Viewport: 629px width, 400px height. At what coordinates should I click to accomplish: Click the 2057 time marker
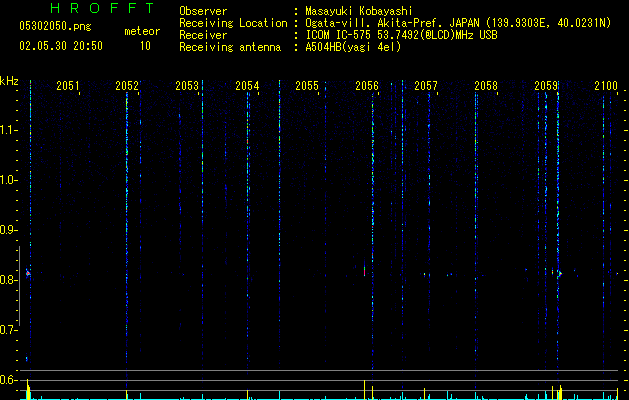426,86
